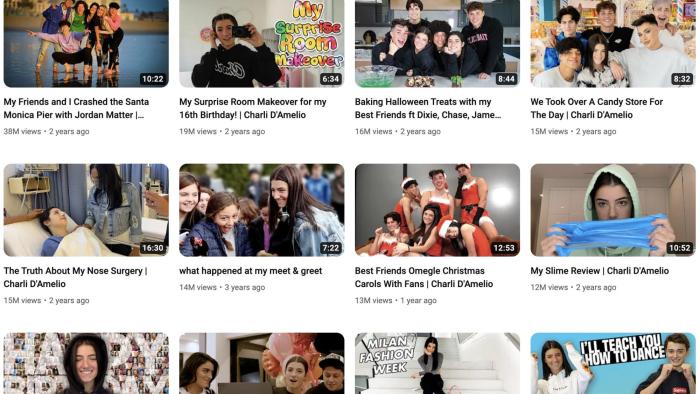Click title 'Best Friends Omegle Christmas Carols With Fans'
Viewport: 700px width, 394px height.
[x=424, y=277]
